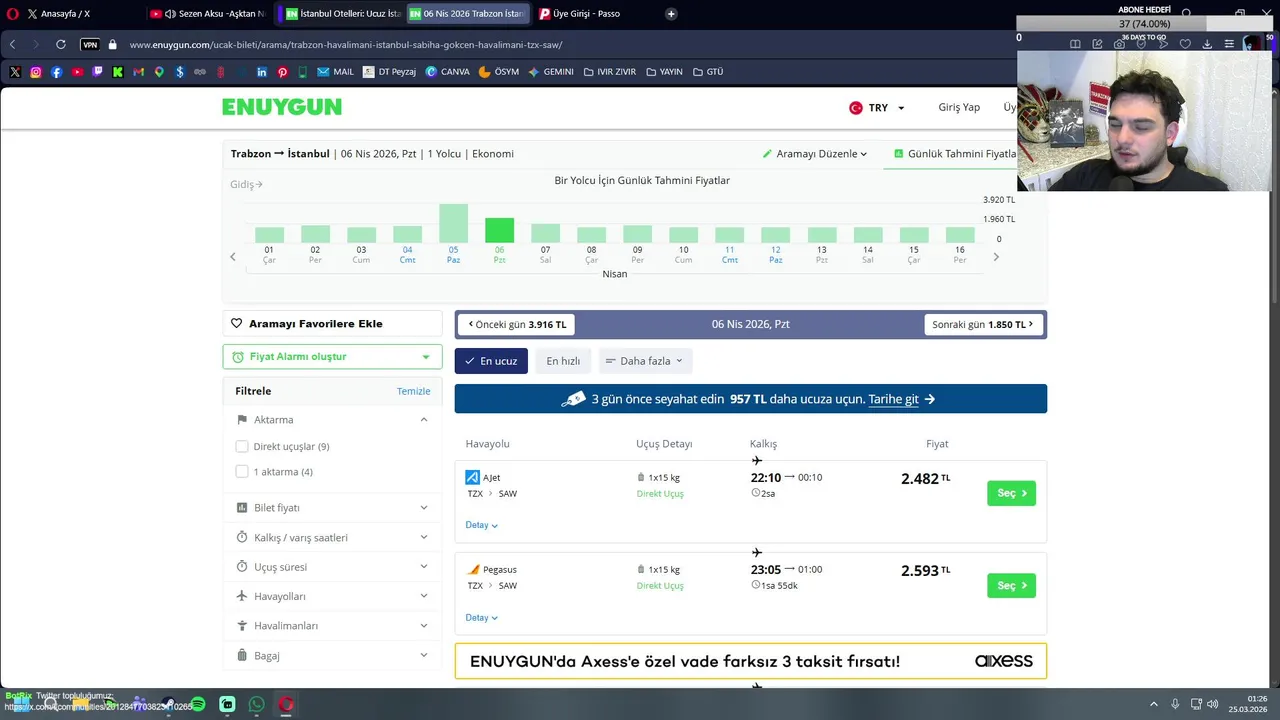The height and width of the screenshot is (720, 1280).
Task: Open the Pinterest bookmark
Action: click(283, 72)
